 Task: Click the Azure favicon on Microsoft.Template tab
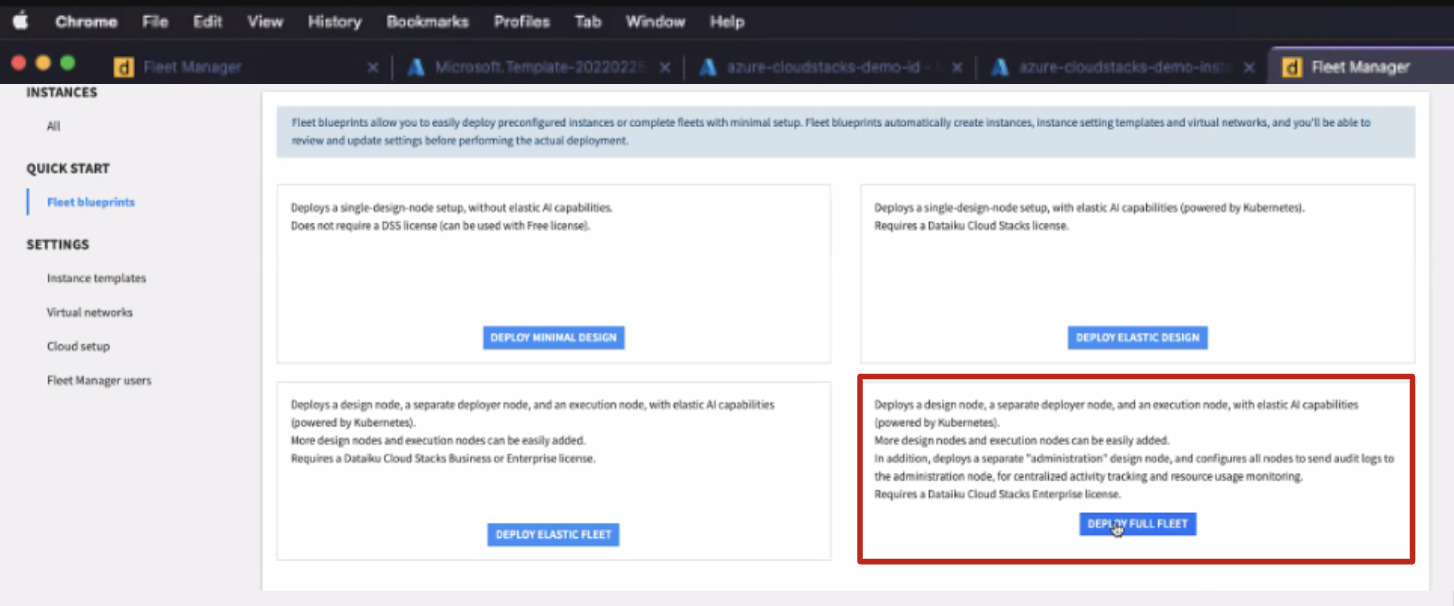(x=417, y=67)
